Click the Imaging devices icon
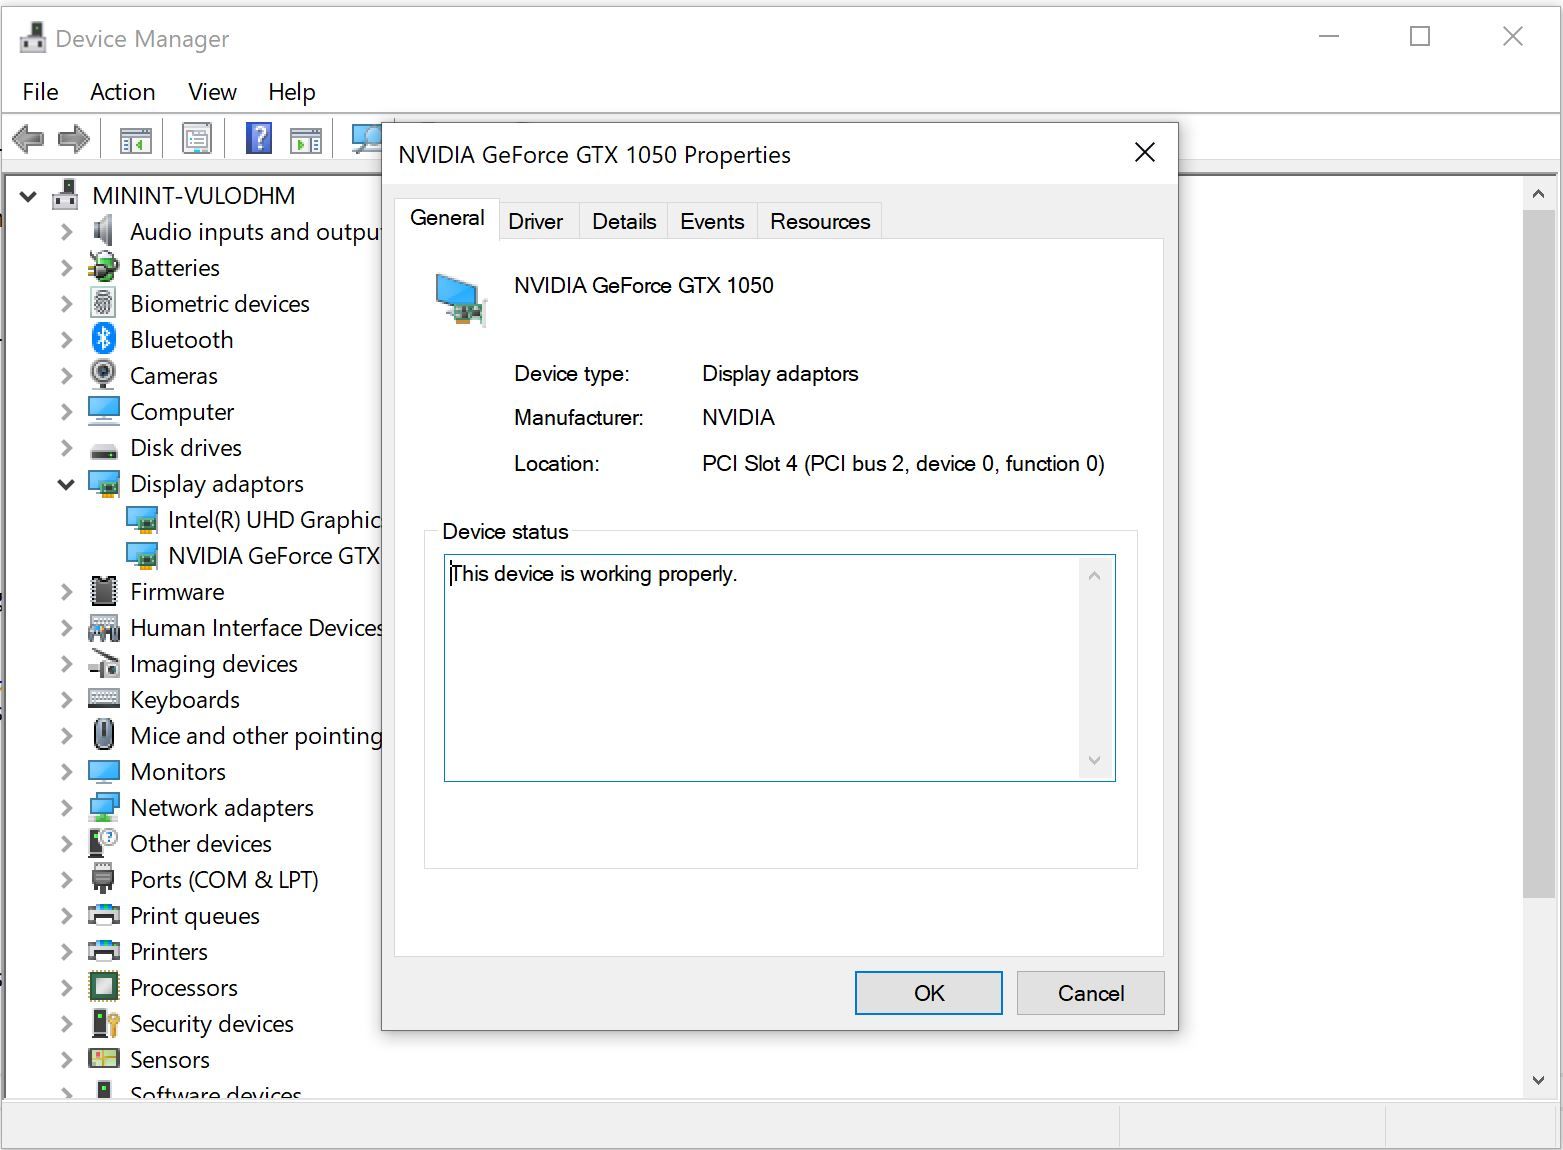The height and width of the screenshot is (1150, 1563). click(x=103, y=663)
